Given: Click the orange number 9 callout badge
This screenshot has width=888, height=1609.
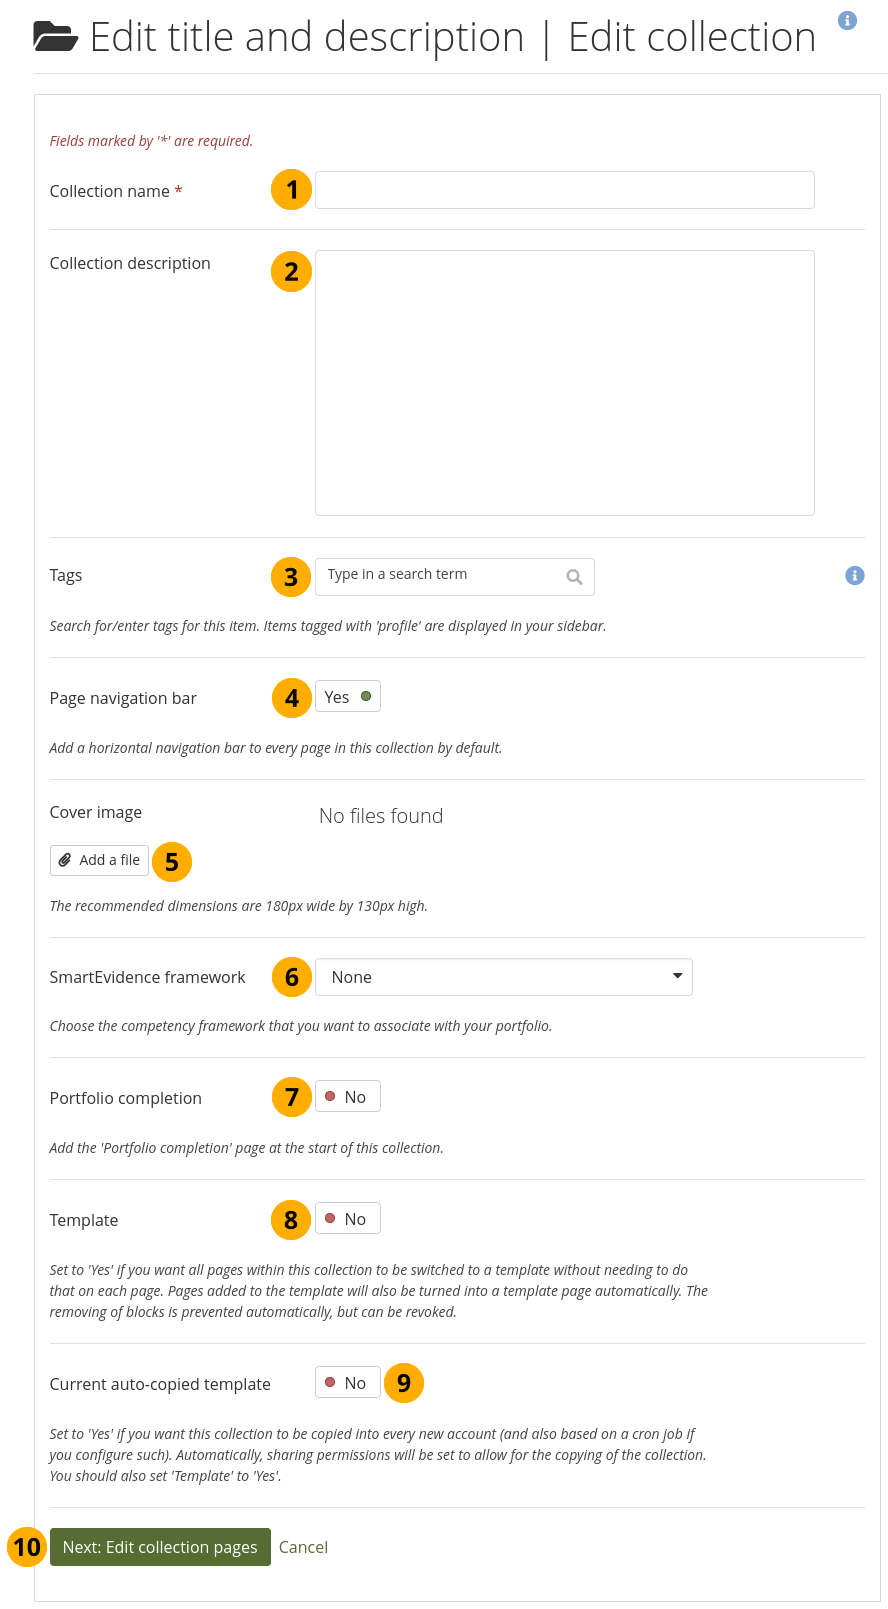Looking at the screenshot, I should [x=404, y=1383].
